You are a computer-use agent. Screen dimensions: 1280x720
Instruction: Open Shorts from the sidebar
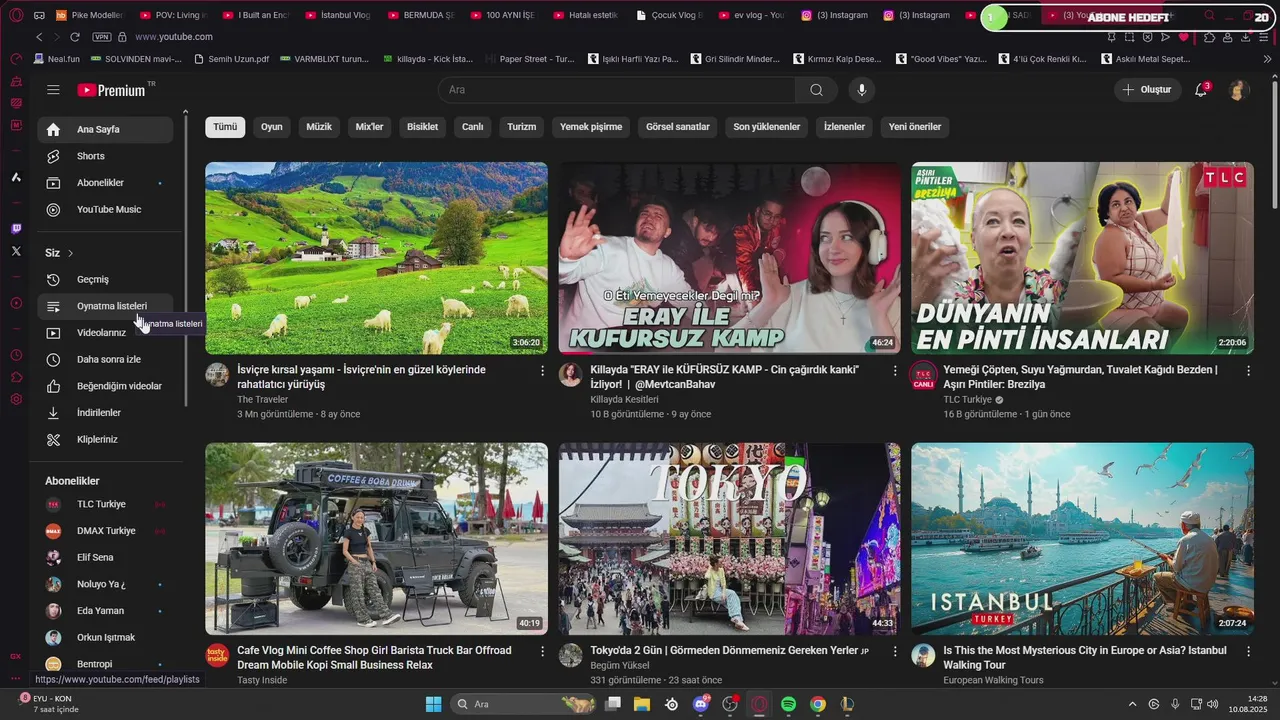tap(104, 156)
